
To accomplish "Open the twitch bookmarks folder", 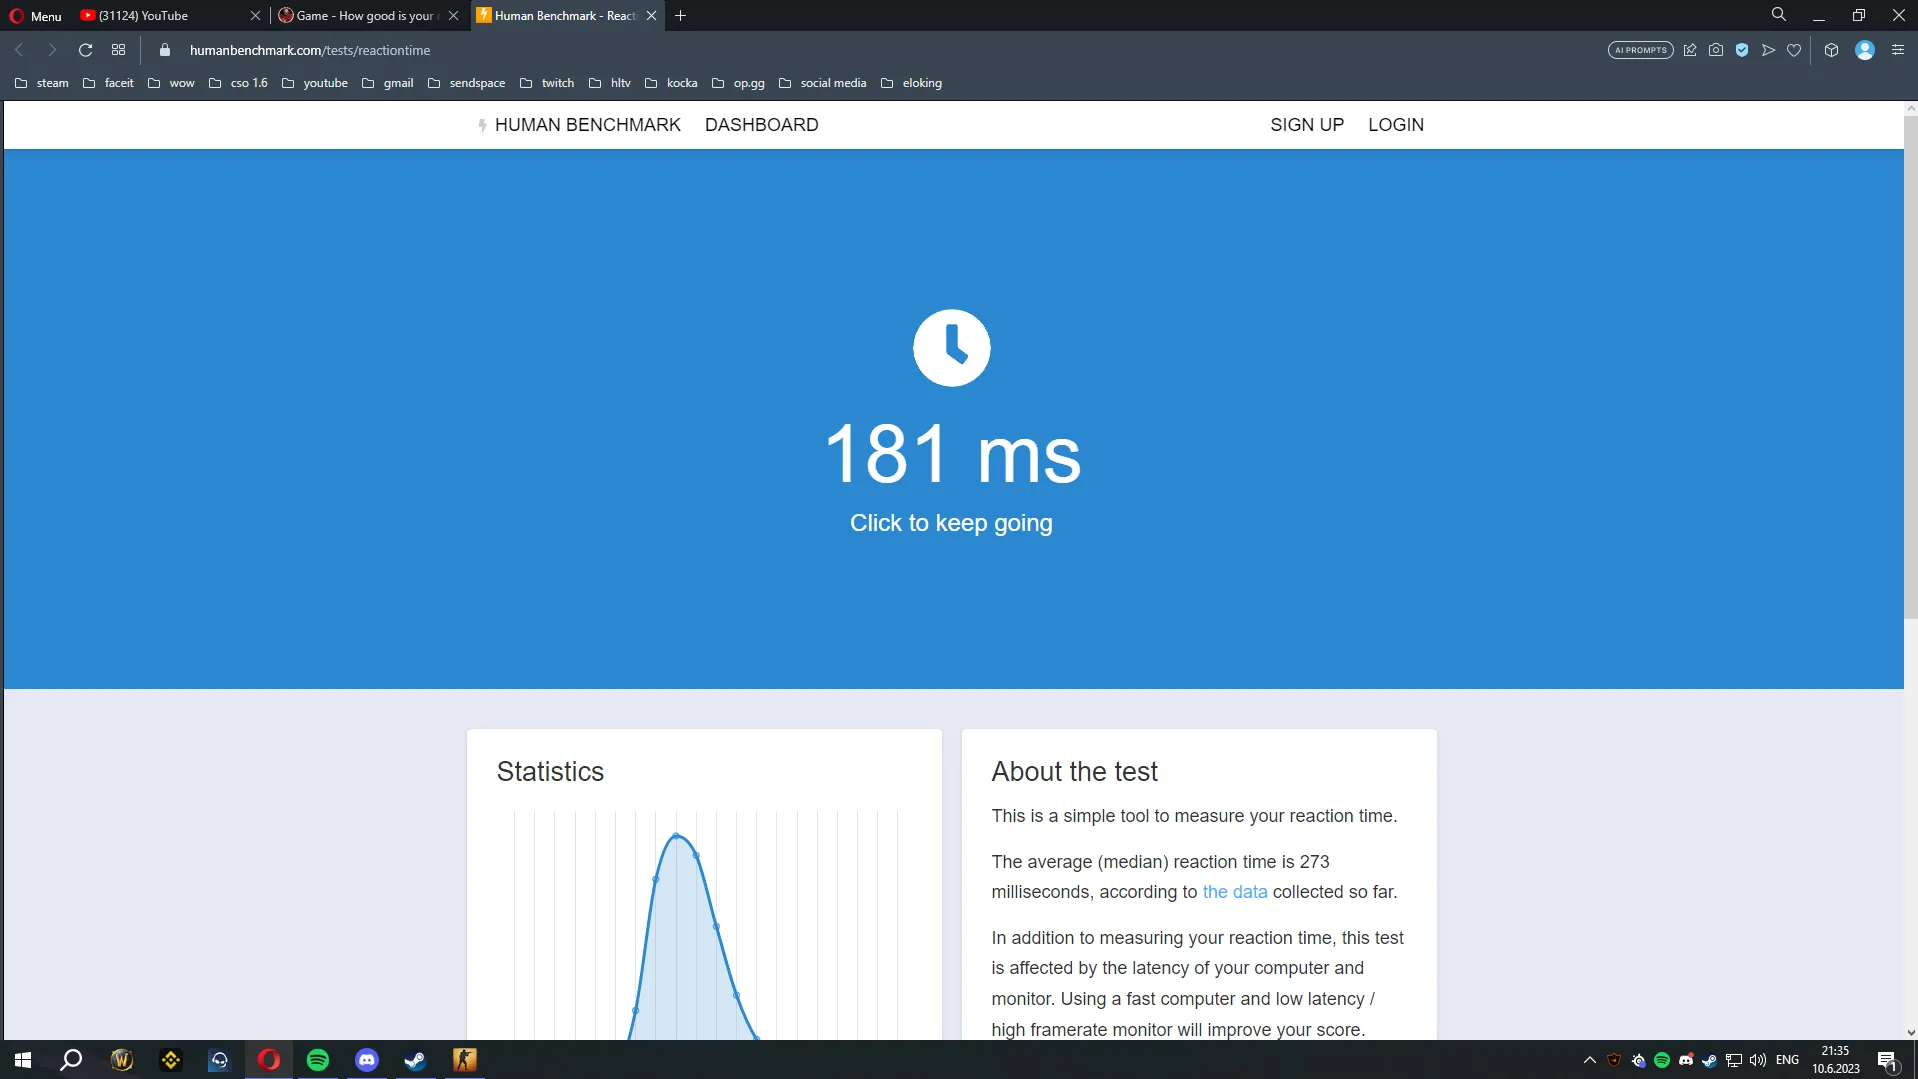I will [x=547, y=83].
